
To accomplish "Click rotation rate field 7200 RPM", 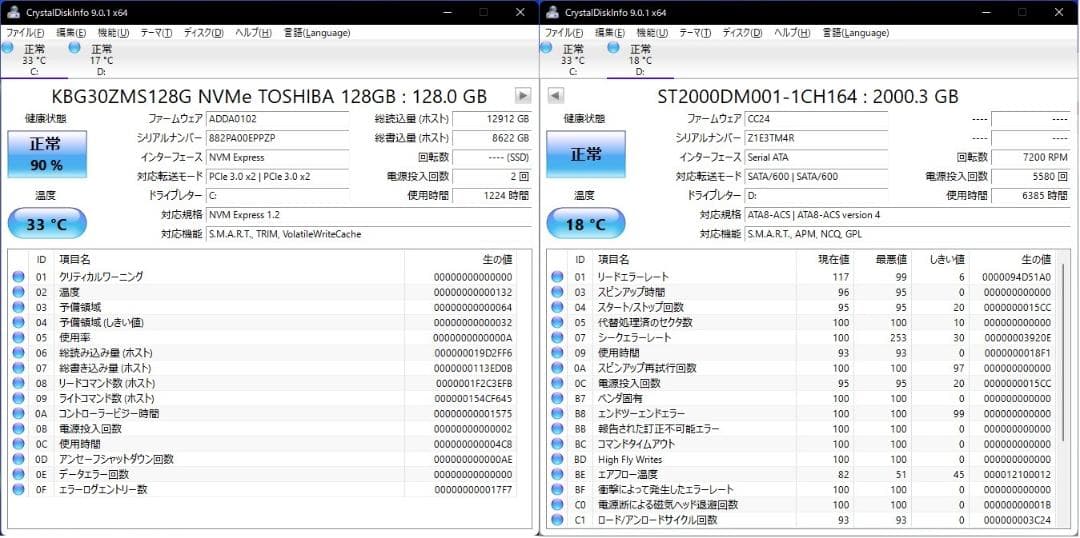I will [x=1031, y=157].
